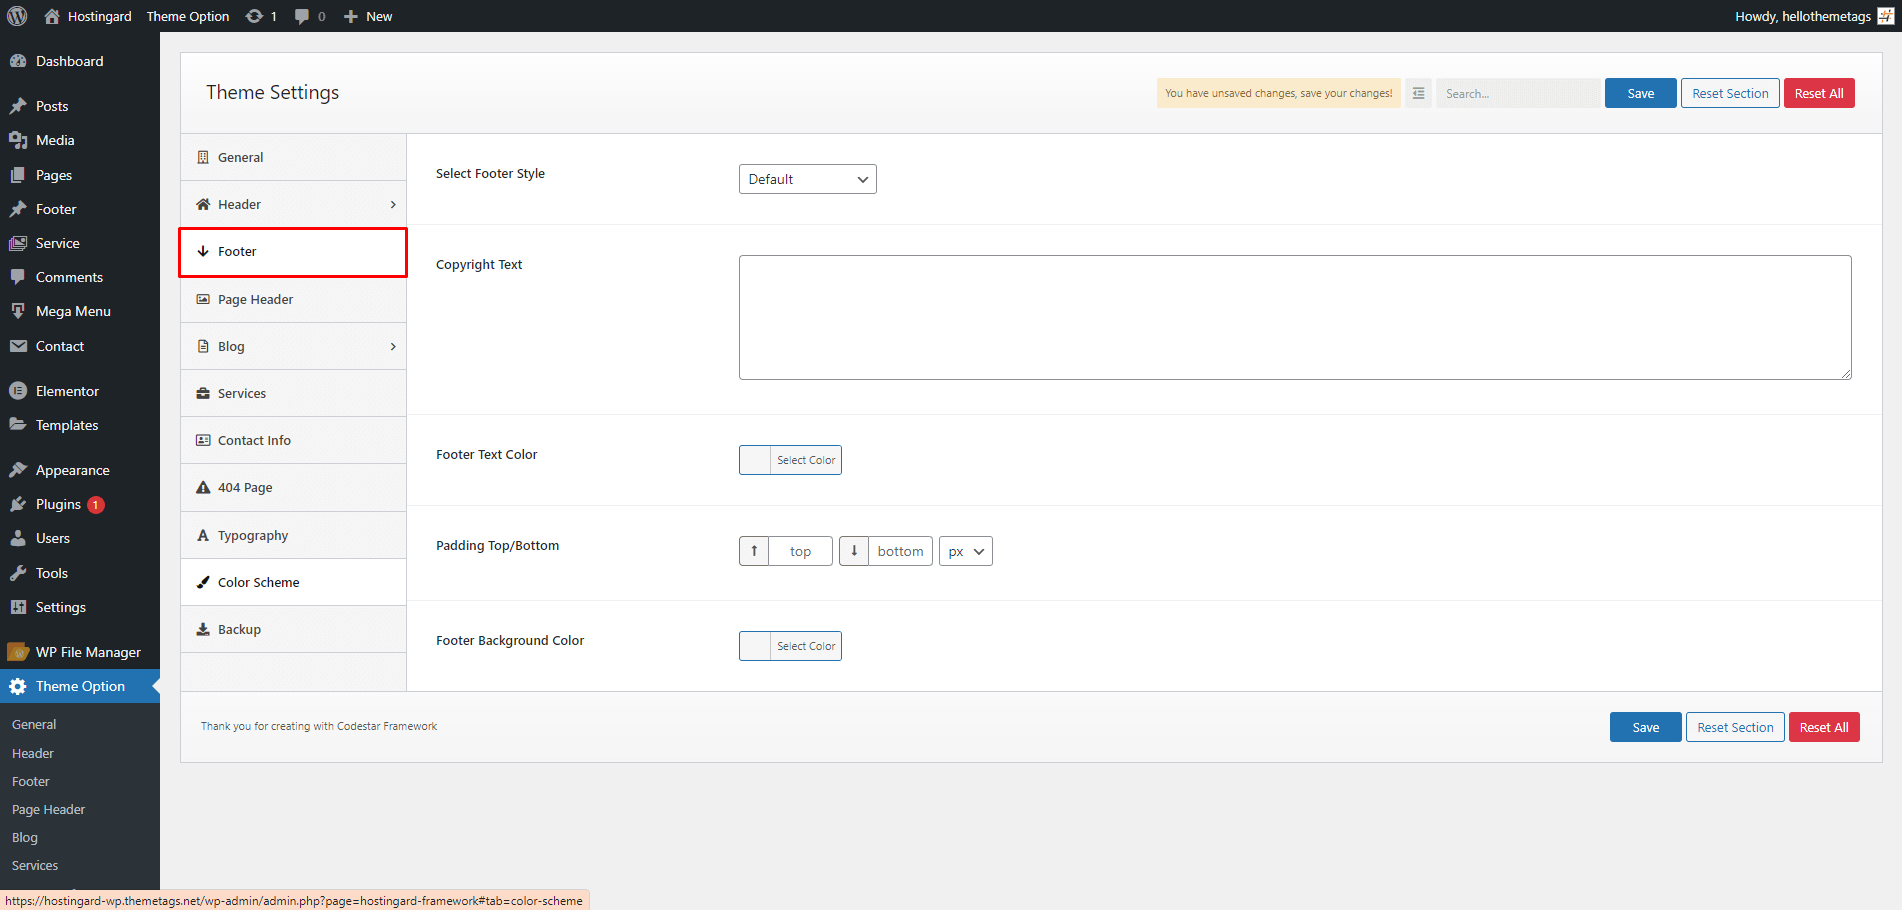The height and width of the screenshot is (910, 1902).
Task: Select the Footer settings tab
Action: click(293, 252)
